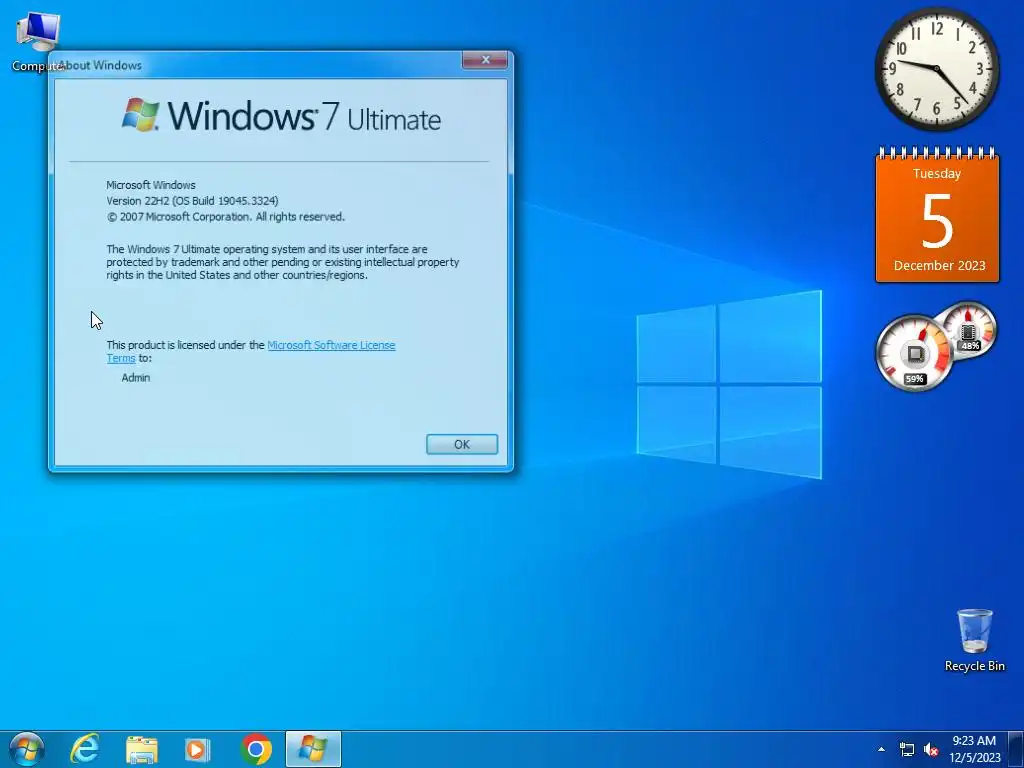The height and width of the screenshot is (768, 1024).
Task: Open the Computer desktop icon
Action: [37, 41]
